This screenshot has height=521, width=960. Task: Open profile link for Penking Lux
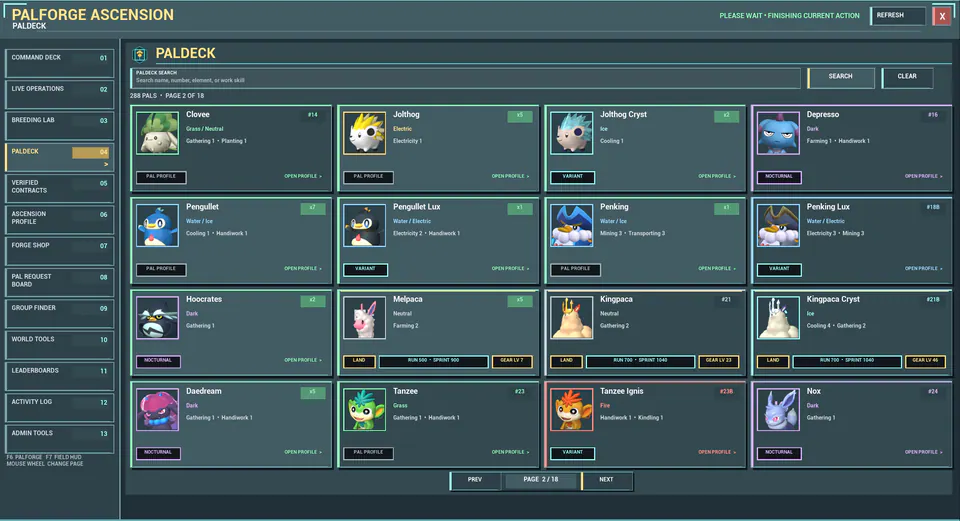click(923, 269)
